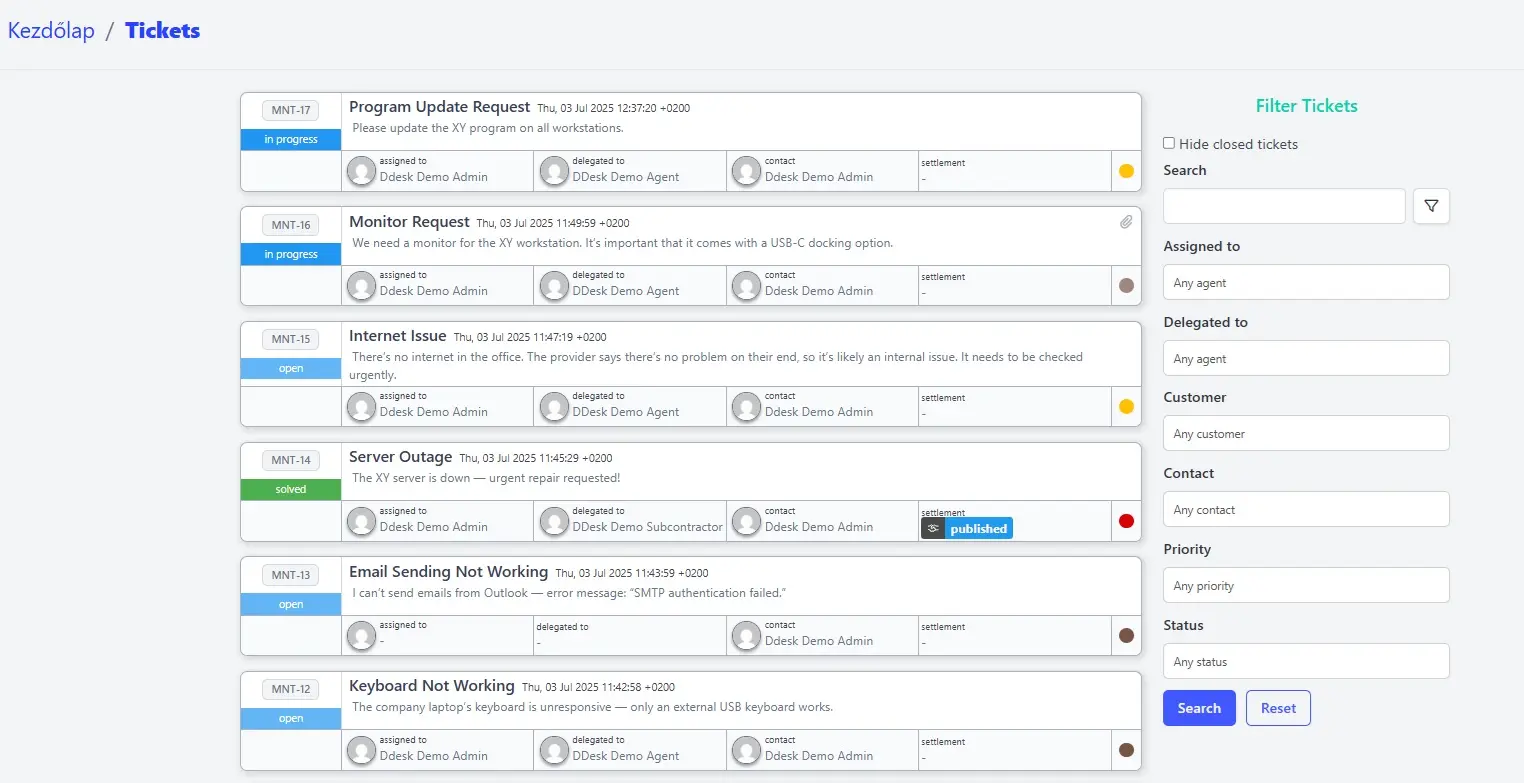The height and width of the screenshot is (783, 1524).
Task: Click the assigned-to avatar on Keyboard Not Working
Action: pos(361,750)
